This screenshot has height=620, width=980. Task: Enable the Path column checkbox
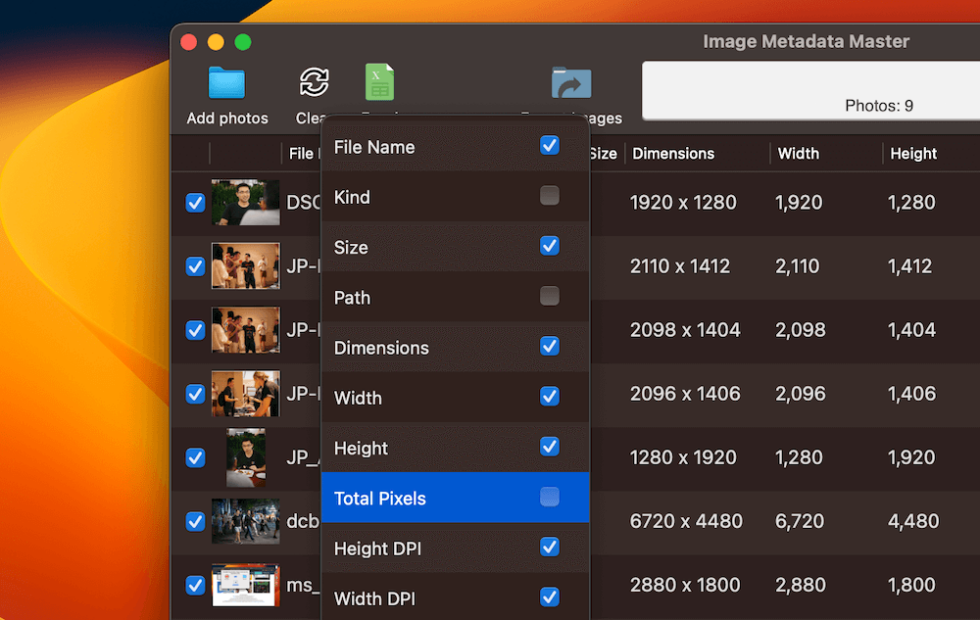549,296
